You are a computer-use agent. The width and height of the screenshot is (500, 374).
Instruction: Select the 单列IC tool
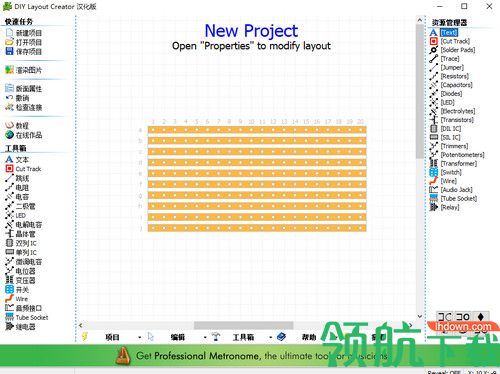pos(21,253)
